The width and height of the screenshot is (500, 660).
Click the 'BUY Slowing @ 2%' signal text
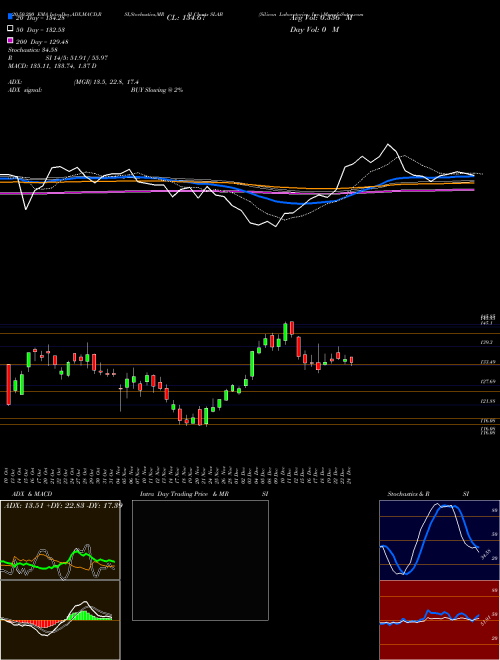tap(157, 90)
